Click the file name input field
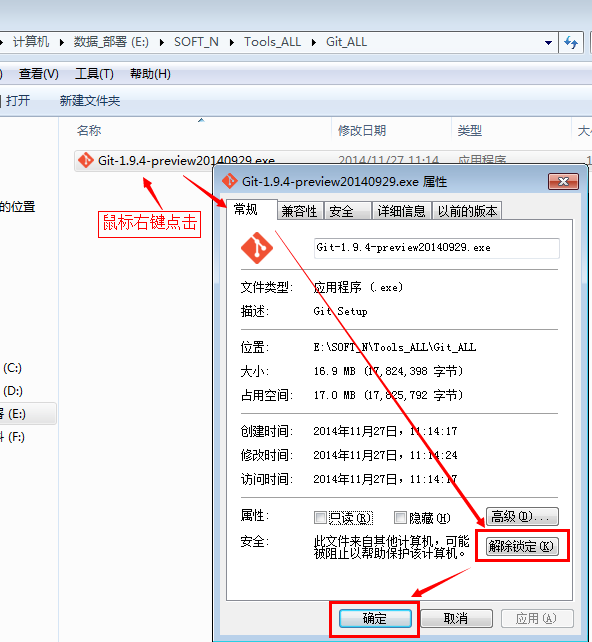The image size is (592, 642). (x=436, y=248)
